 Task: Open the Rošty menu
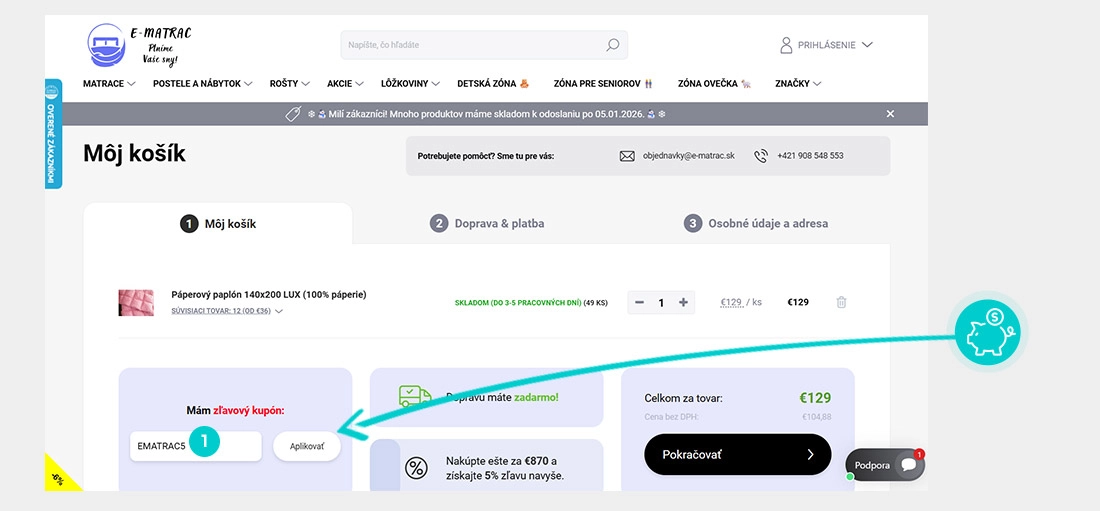coord(290,84)
